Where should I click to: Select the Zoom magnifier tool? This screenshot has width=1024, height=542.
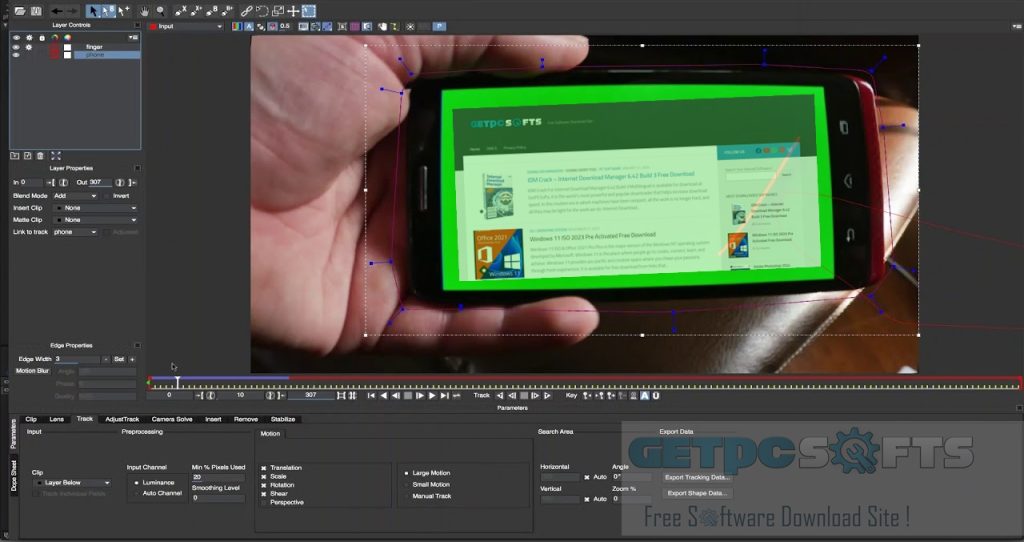coord(160,10)
